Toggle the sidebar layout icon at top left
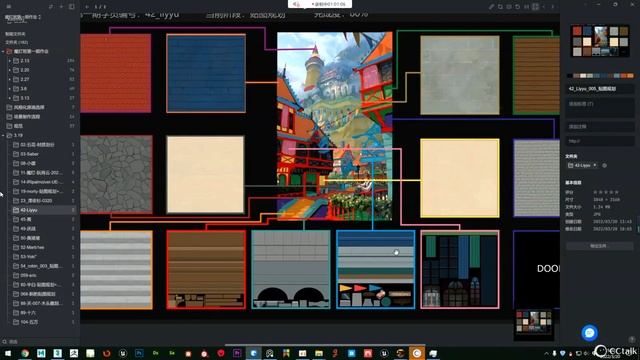640x360 pixels. pyautogui.click(x=71, y=7)
